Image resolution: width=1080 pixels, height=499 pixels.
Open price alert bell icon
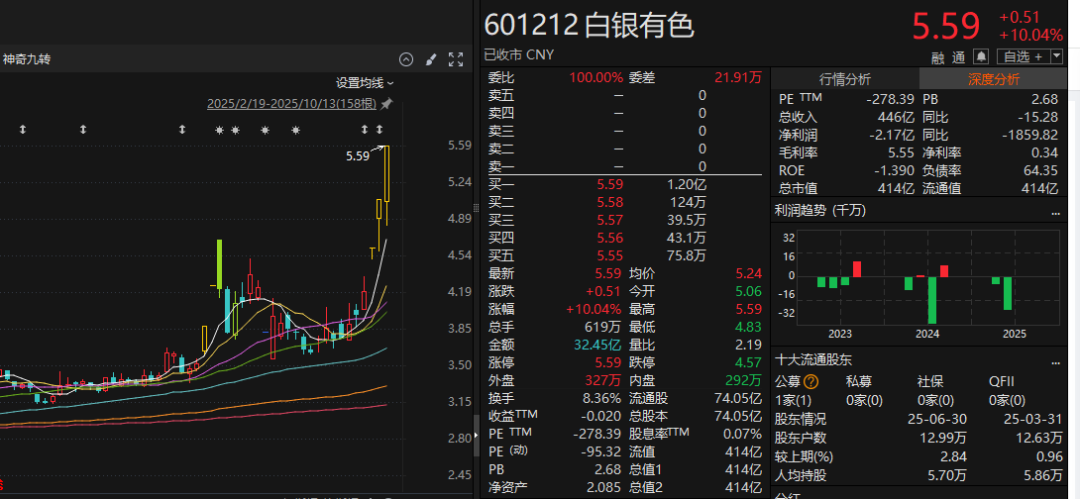(x=981, y=56)
